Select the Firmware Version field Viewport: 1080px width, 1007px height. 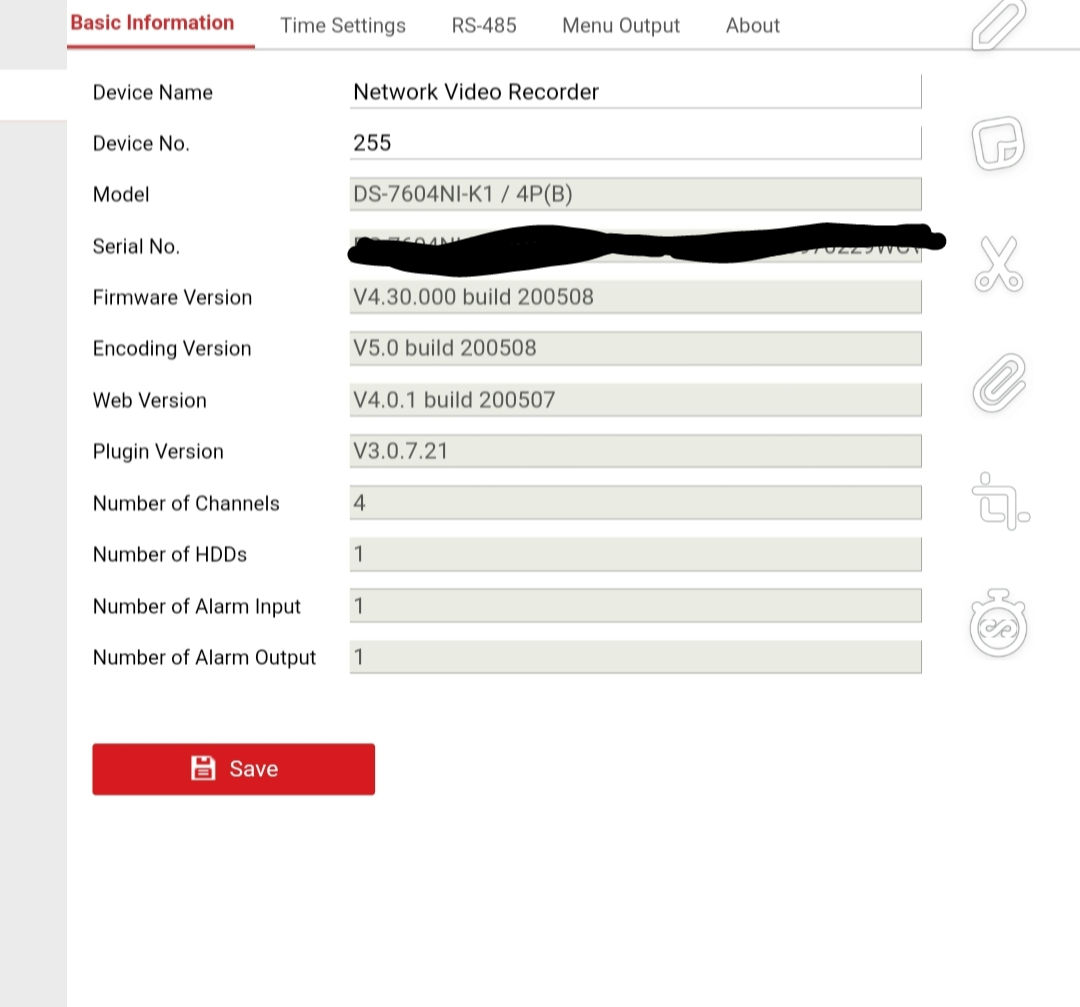tap(635, 297)
